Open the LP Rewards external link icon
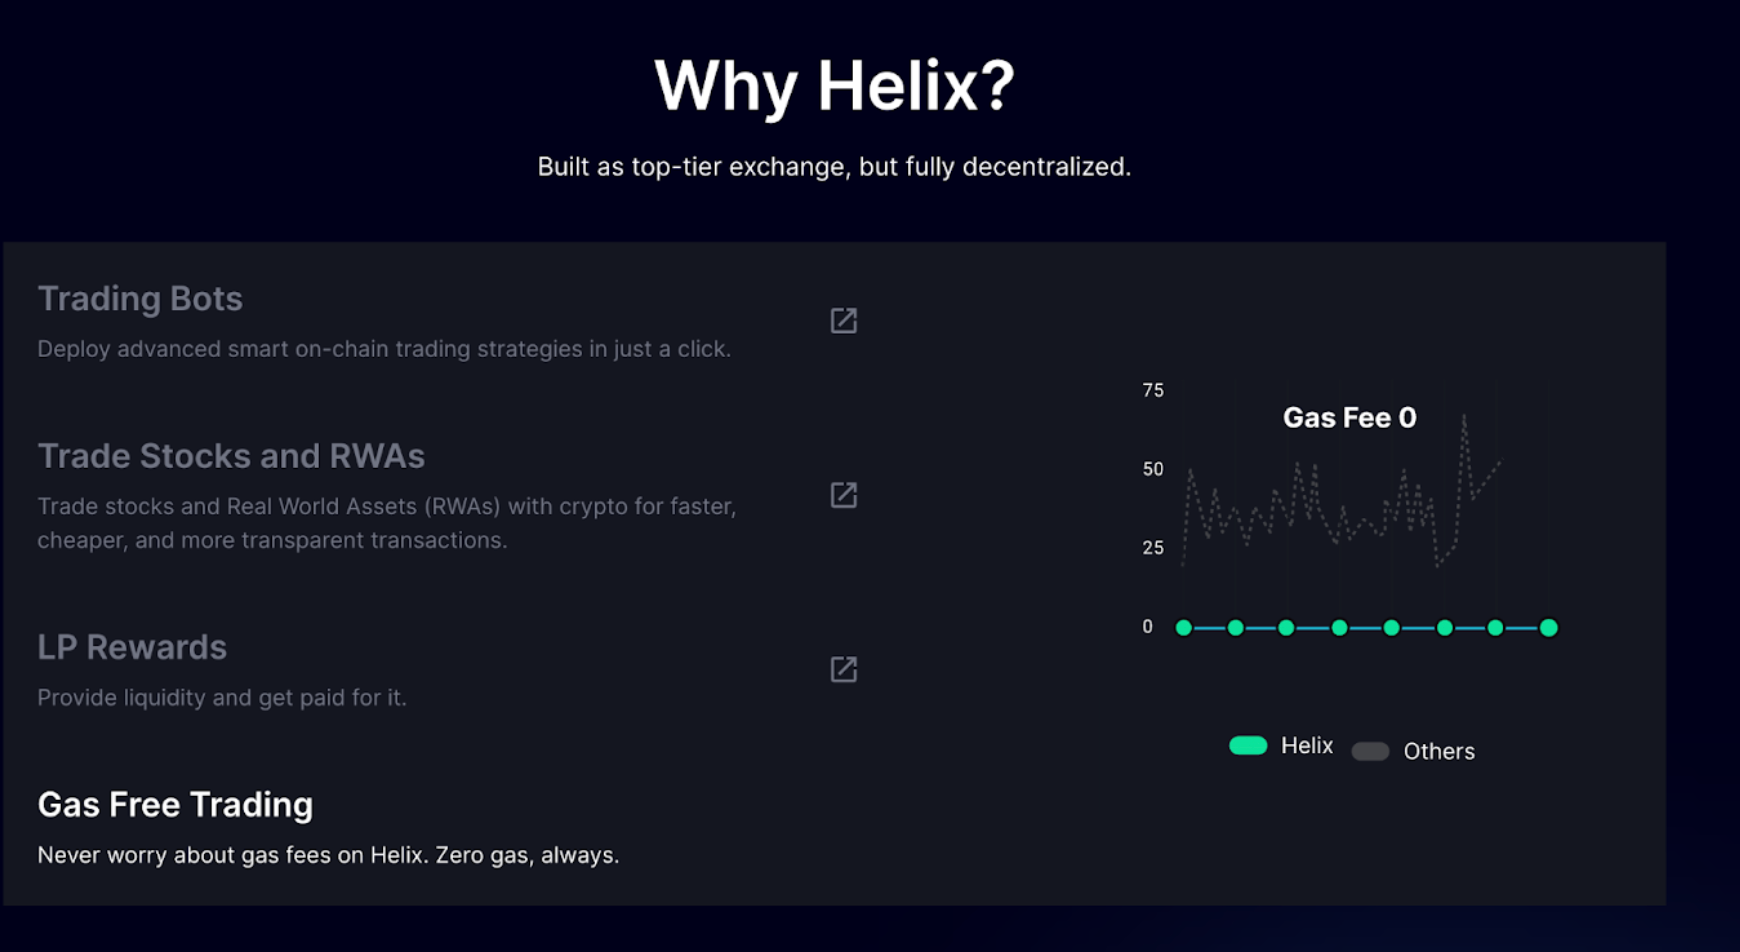1740x952 pixels. (843, 669)
